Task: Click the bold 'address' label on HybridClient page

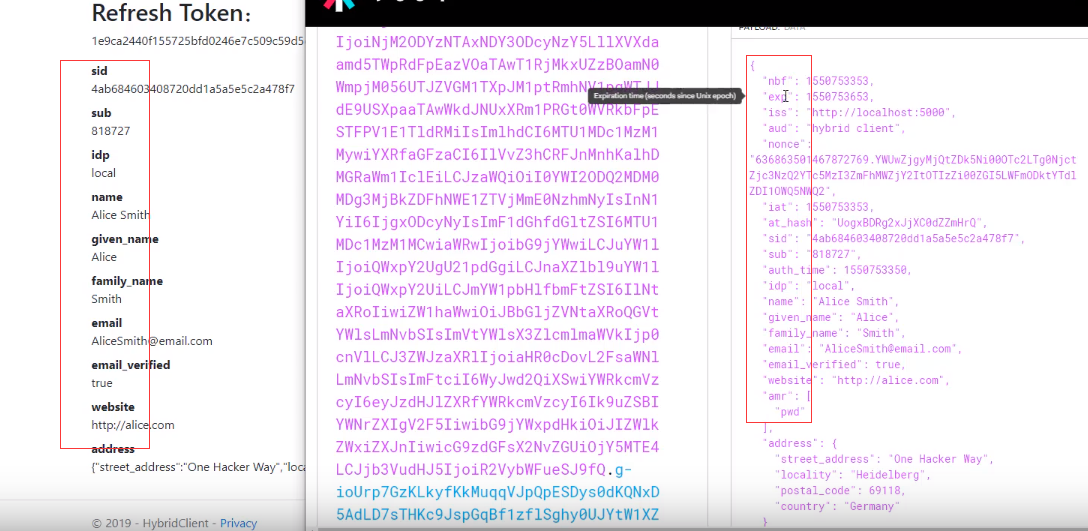Action: point(113,449)
